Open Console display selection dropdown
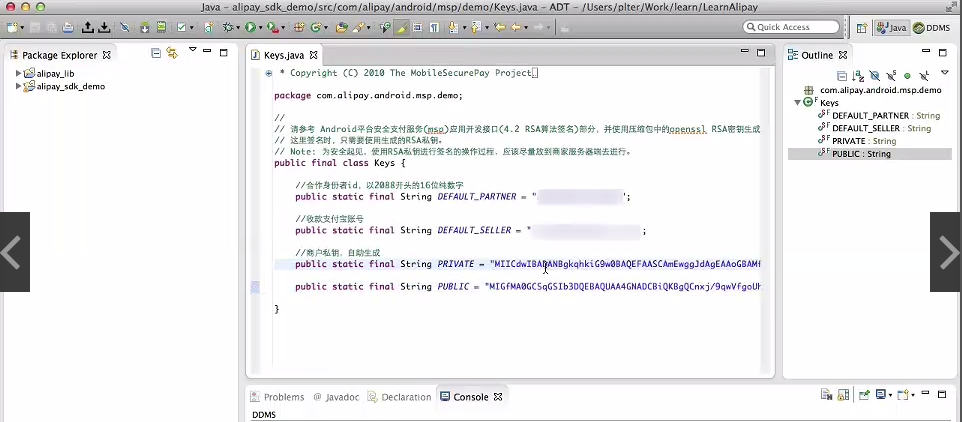The image size is (962, 422). tap(890, 395)
